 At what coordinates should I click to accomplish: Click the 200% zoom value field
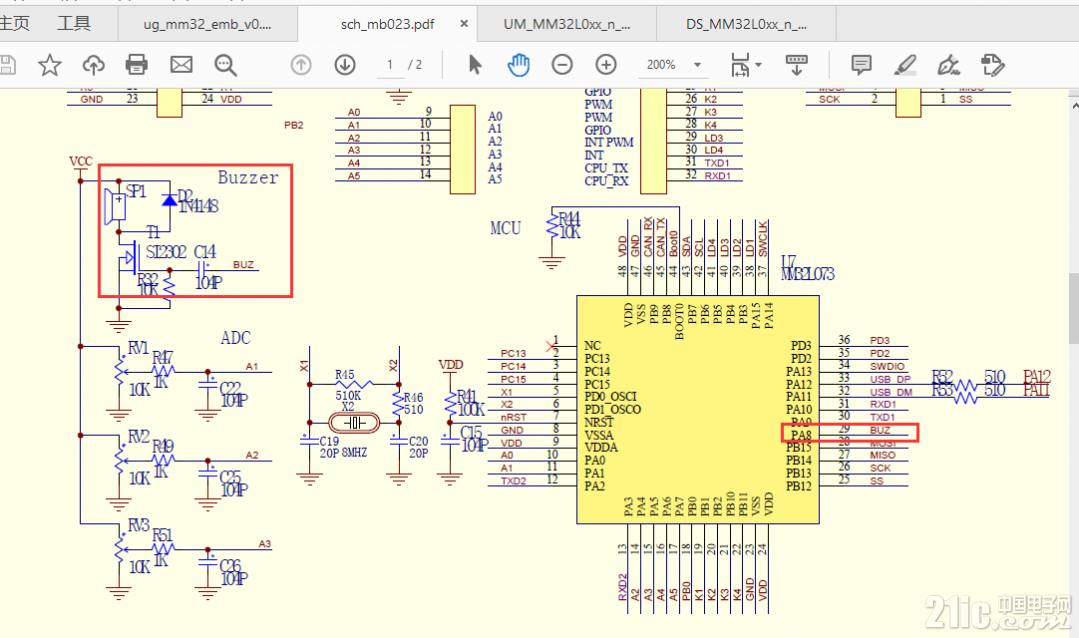[x=661, y=65]
